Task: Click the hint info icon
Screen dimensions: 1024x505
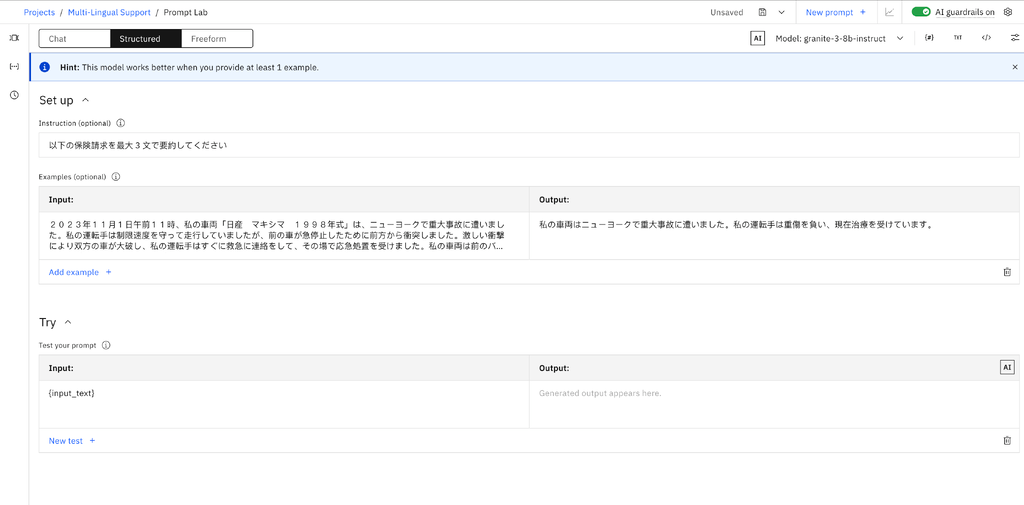Action: pyautogui.click(x=45, y=67)
